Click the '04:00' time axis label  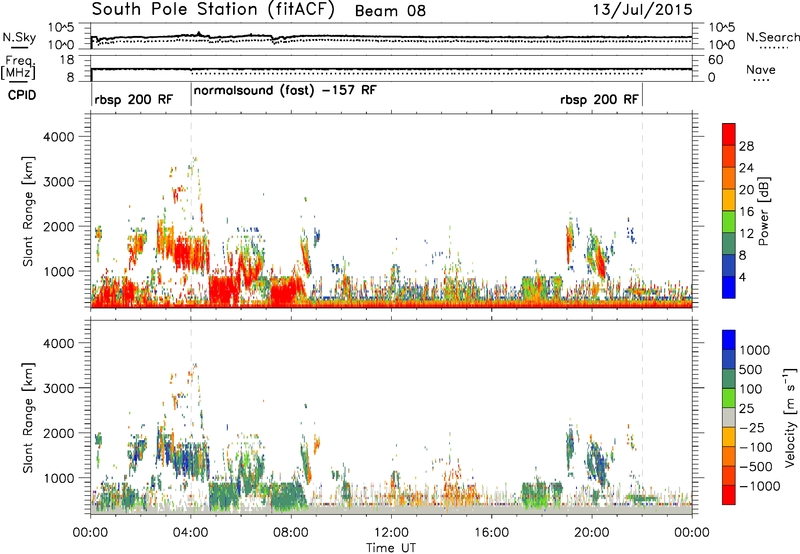(191, 533)
